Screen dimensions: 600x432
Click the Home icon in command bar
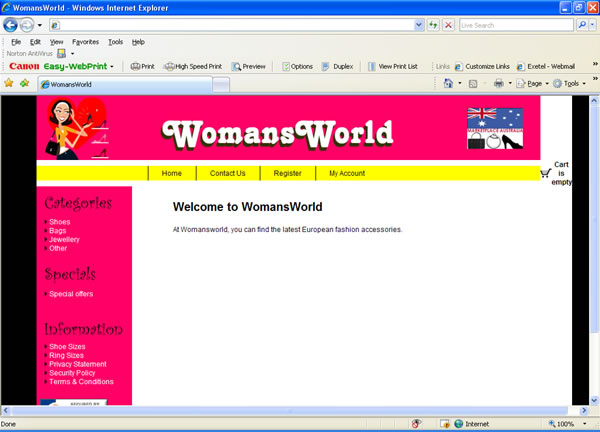point(449,84)
